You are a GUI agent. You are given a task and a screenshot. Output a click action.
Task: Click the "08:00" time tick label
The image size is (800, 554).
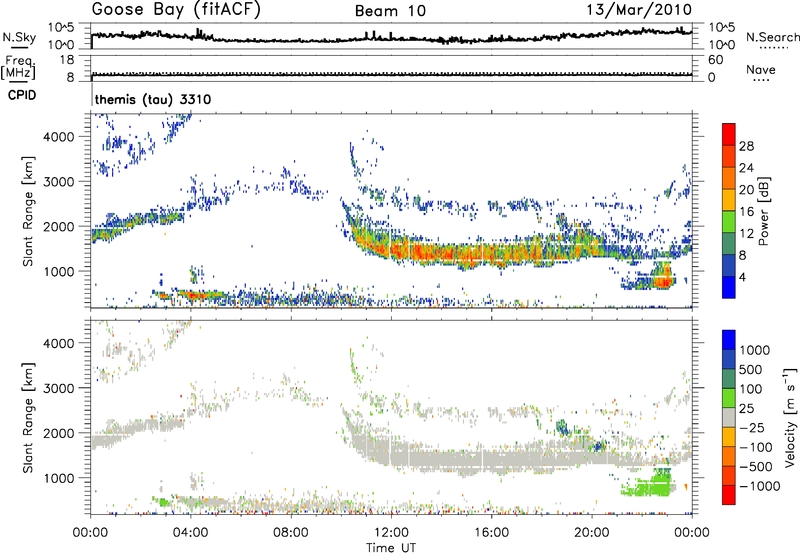(290, 533)
